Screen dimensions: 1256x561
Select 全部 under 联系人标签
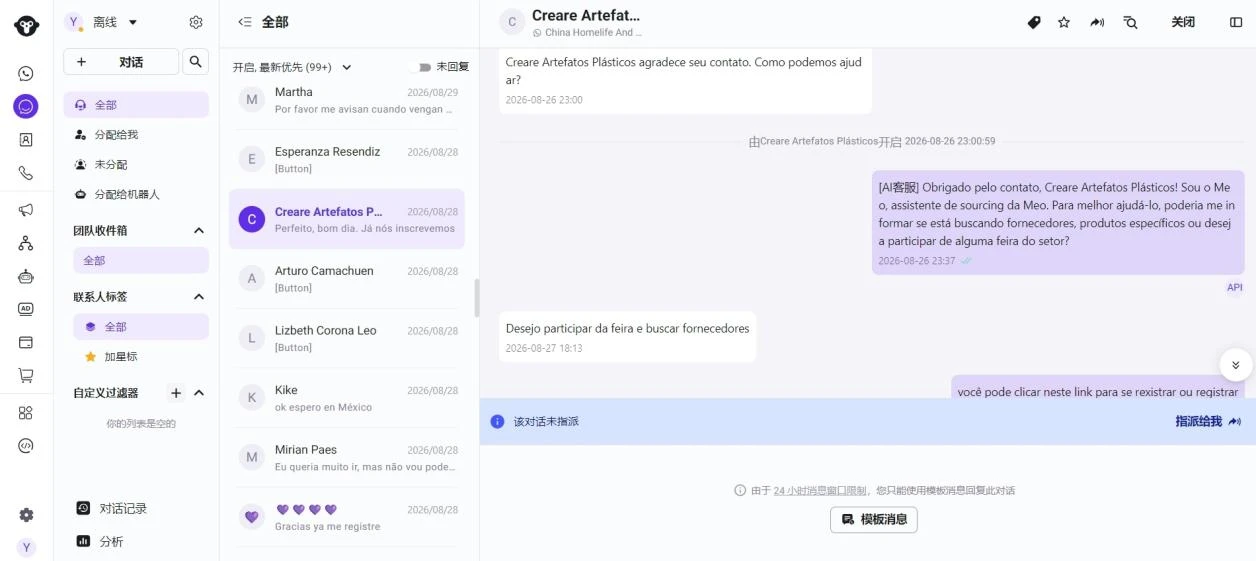141,327
